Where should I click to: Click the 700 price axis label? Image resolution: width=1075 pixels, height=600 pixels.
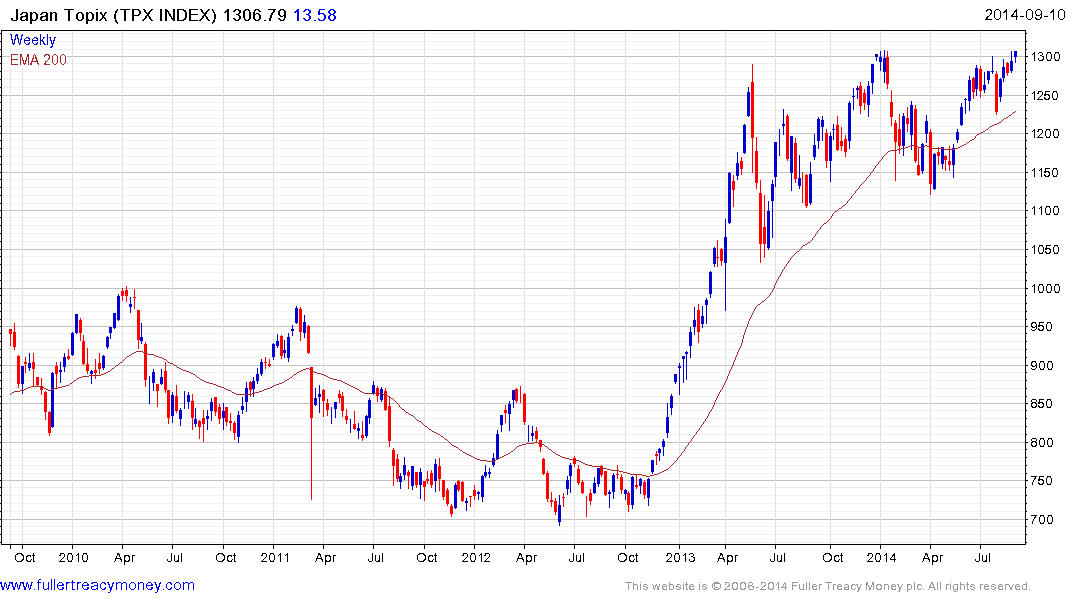click(1042, 520)
